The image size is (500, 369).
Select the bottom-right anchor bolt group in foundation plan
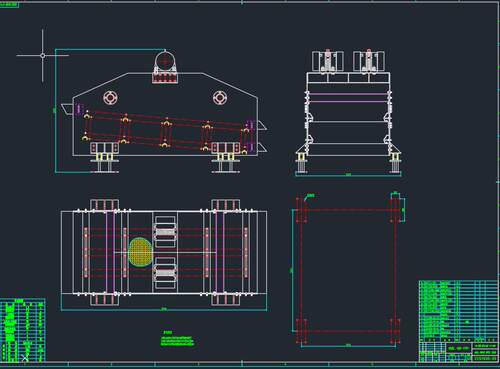coord(395,331)
